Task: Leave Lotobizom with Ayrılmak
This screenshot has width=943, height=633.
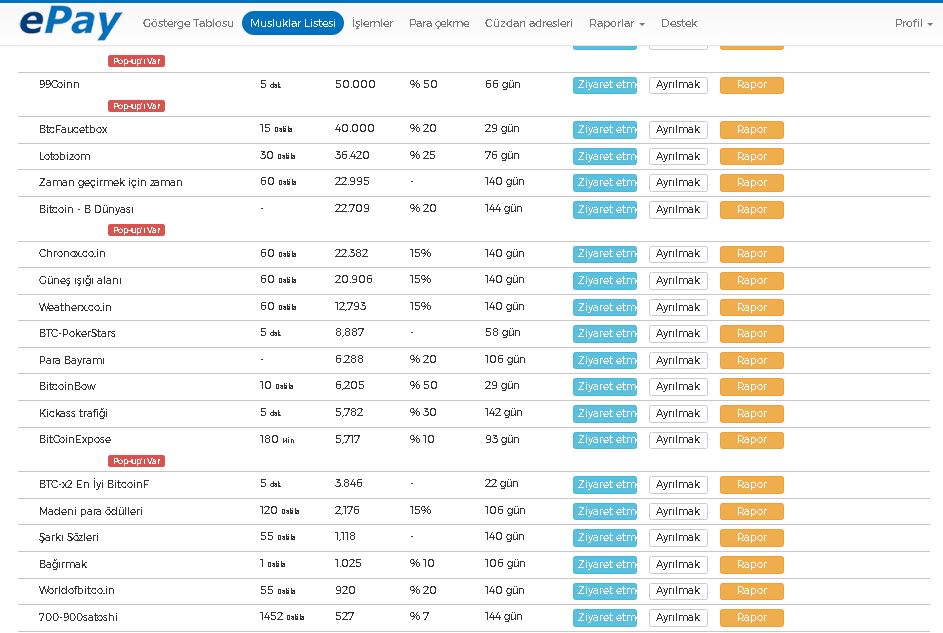Action: pyautogui.click(x=678, y=156)
